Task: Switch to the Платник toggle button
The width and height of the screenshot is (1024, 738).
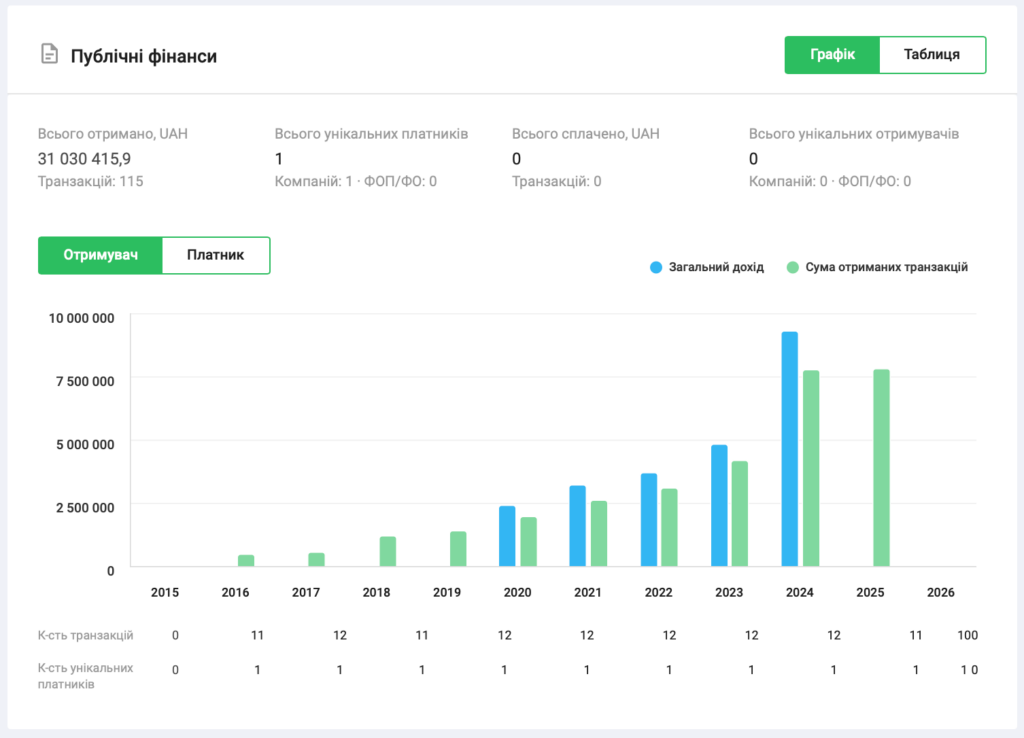Action: [x=216, y=255]
